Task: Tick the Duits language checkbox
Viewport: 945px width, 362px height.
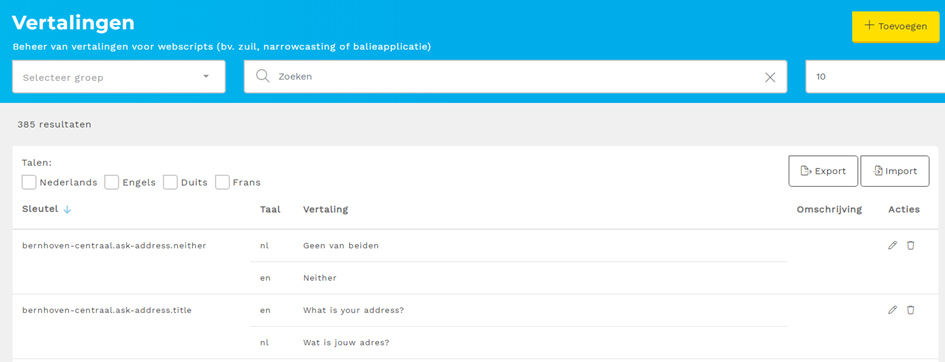Action: (171, 182)
